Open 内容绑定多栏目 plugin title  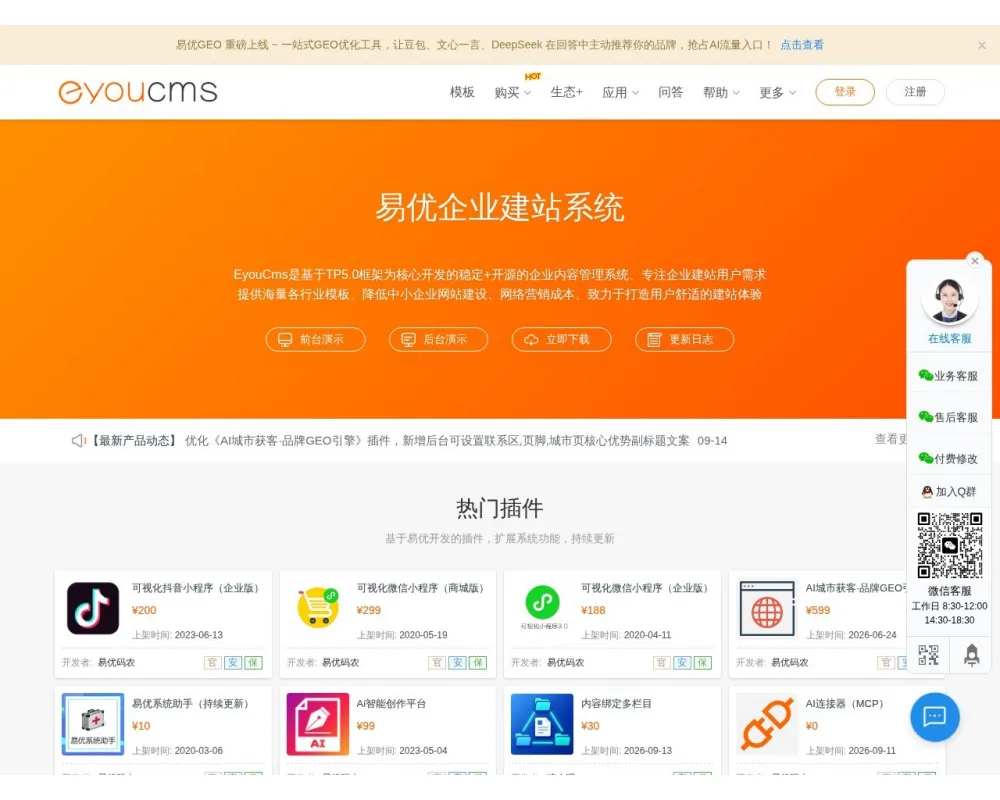[616, 704]
